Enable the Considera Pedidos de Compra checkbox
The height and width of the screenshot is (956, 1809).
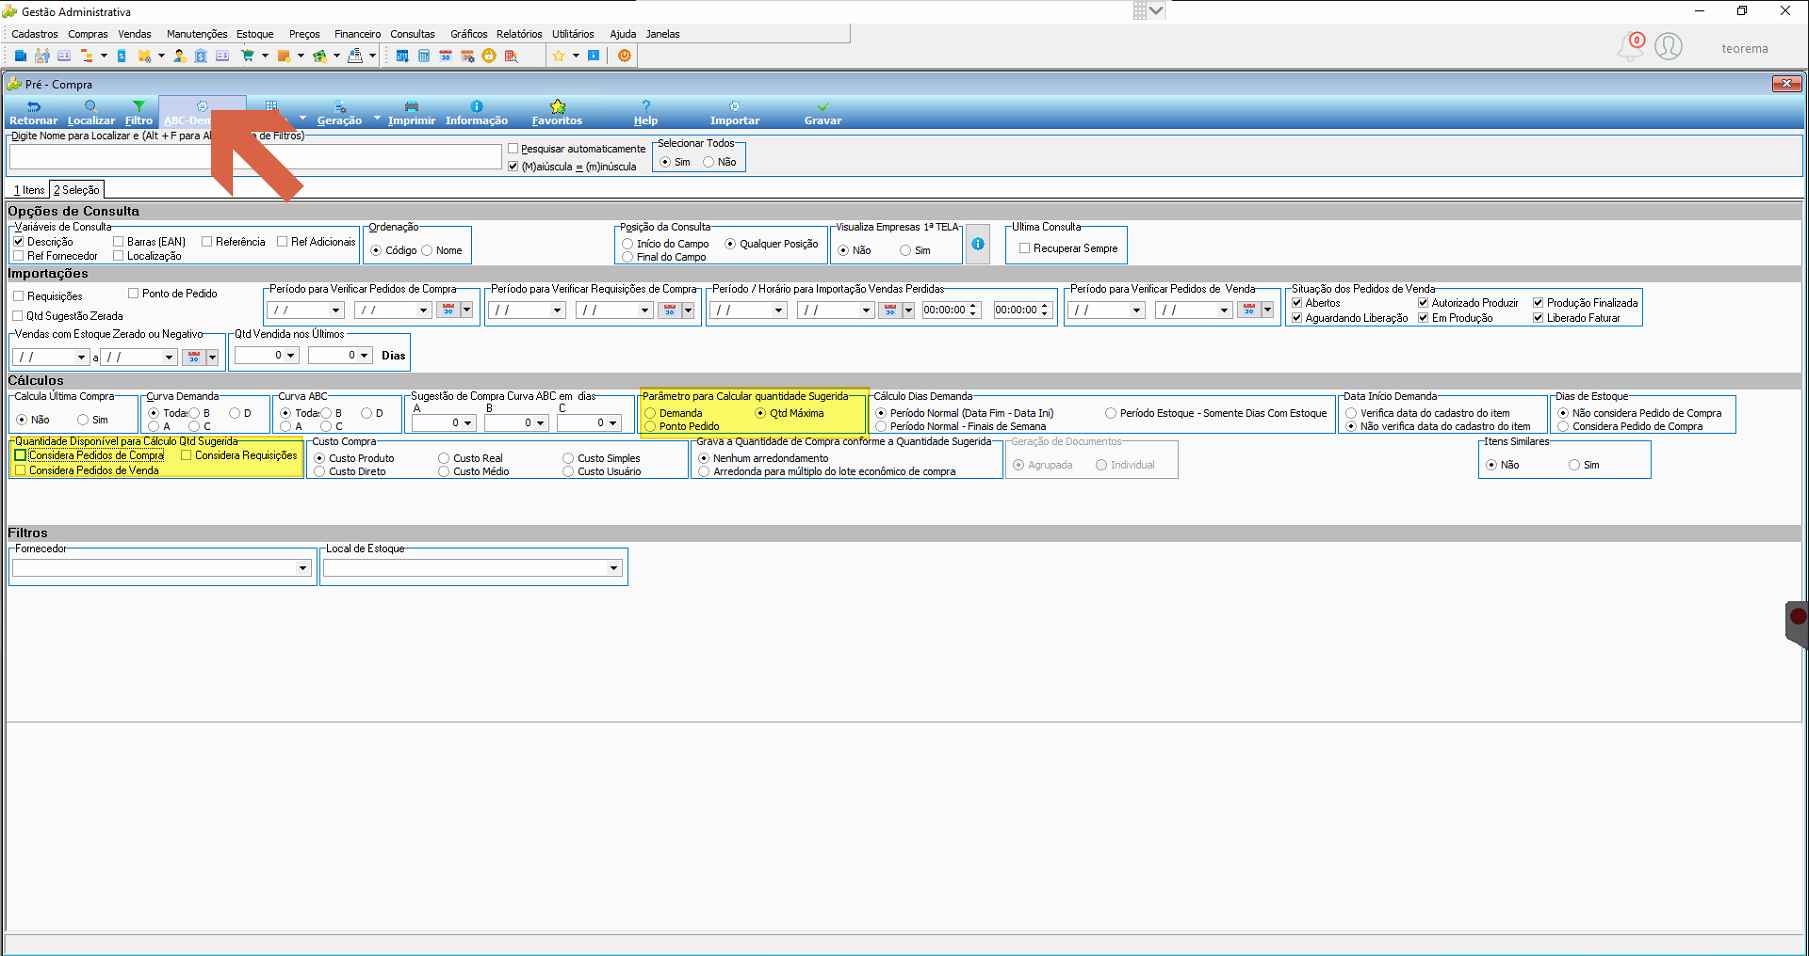point(20,455)
